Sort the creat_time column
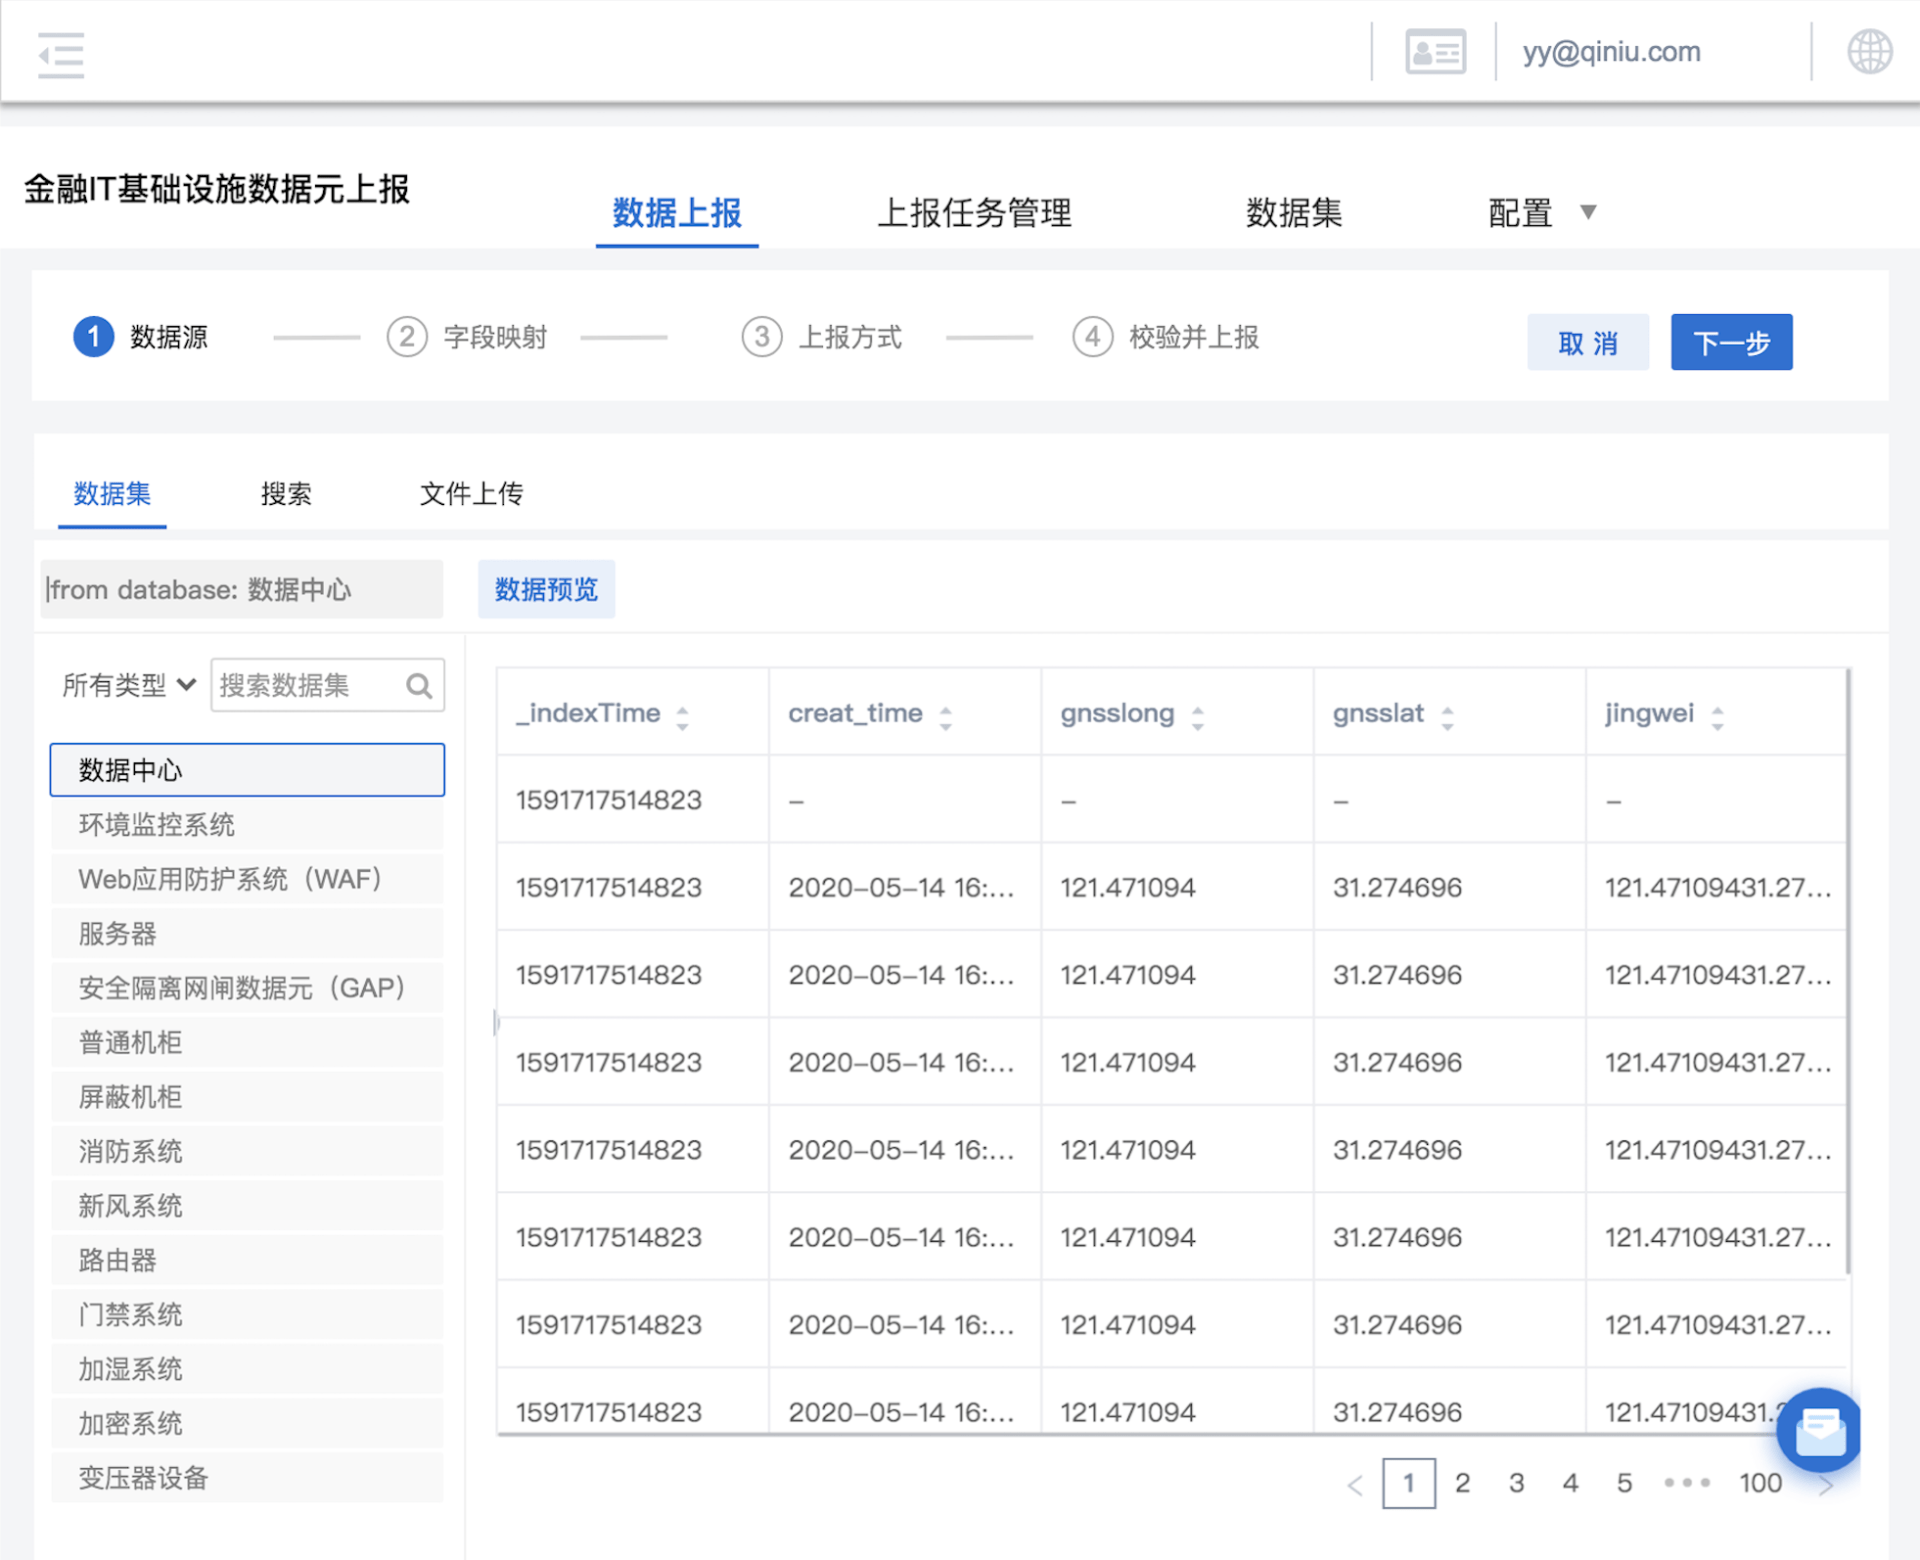1920x1560 pixels. (x=946, y=713)
